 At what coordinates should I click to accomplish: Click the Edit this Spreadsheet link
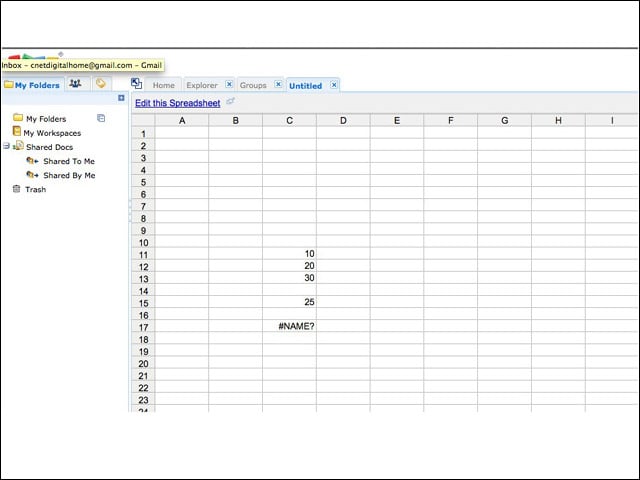pos(178,103)
